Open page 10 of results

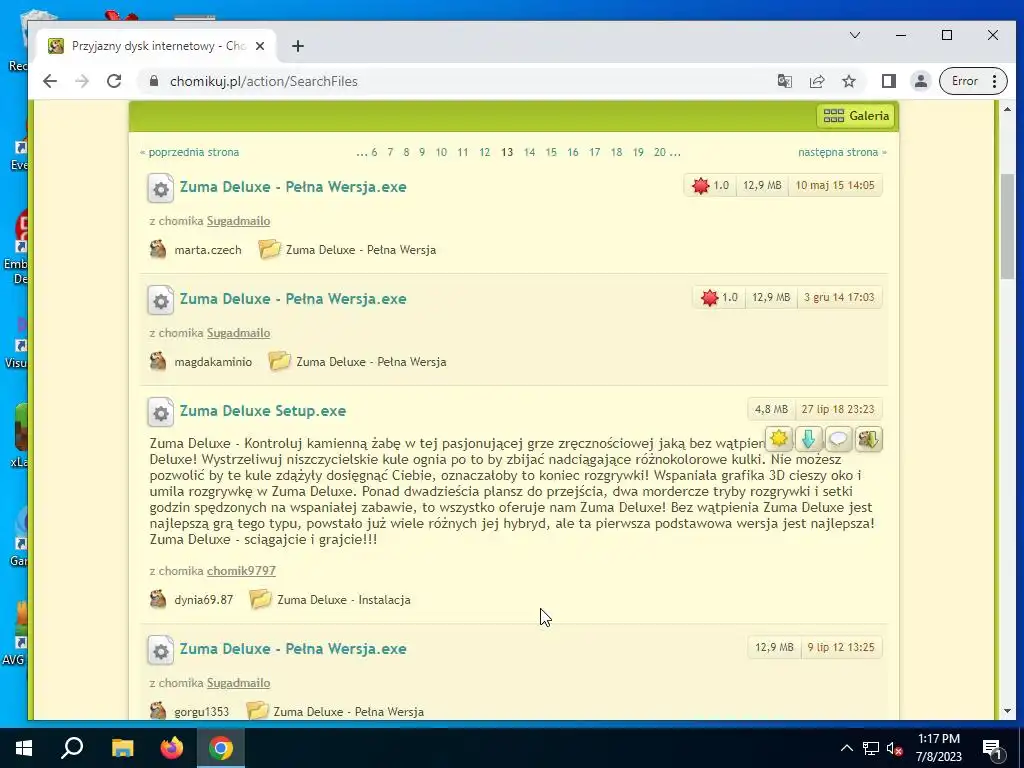click(441, 152)
